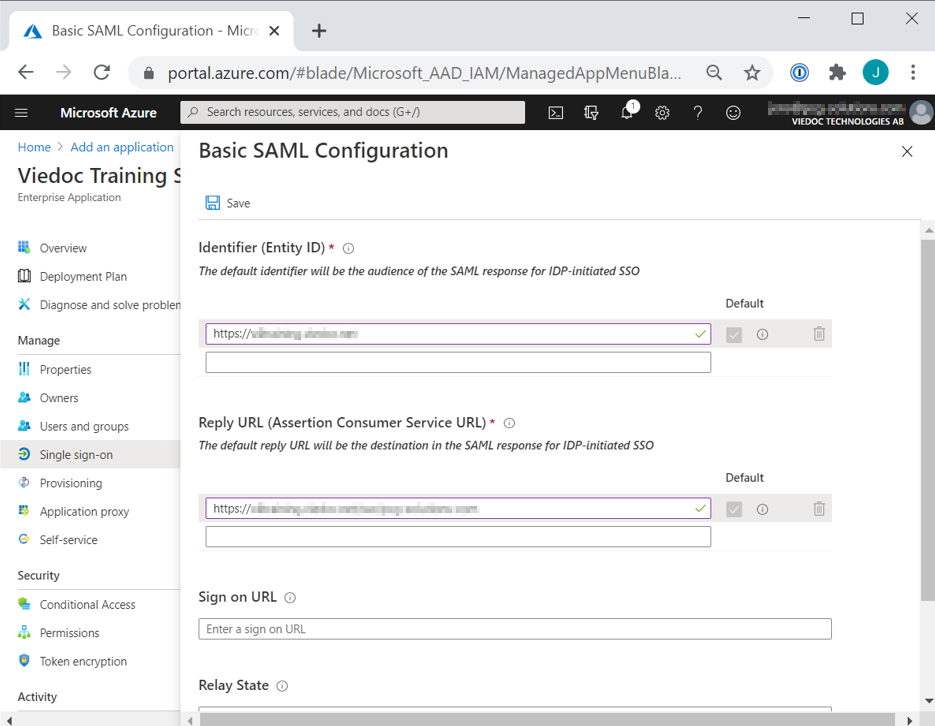Open portal settings gear icon

[662, 113]
